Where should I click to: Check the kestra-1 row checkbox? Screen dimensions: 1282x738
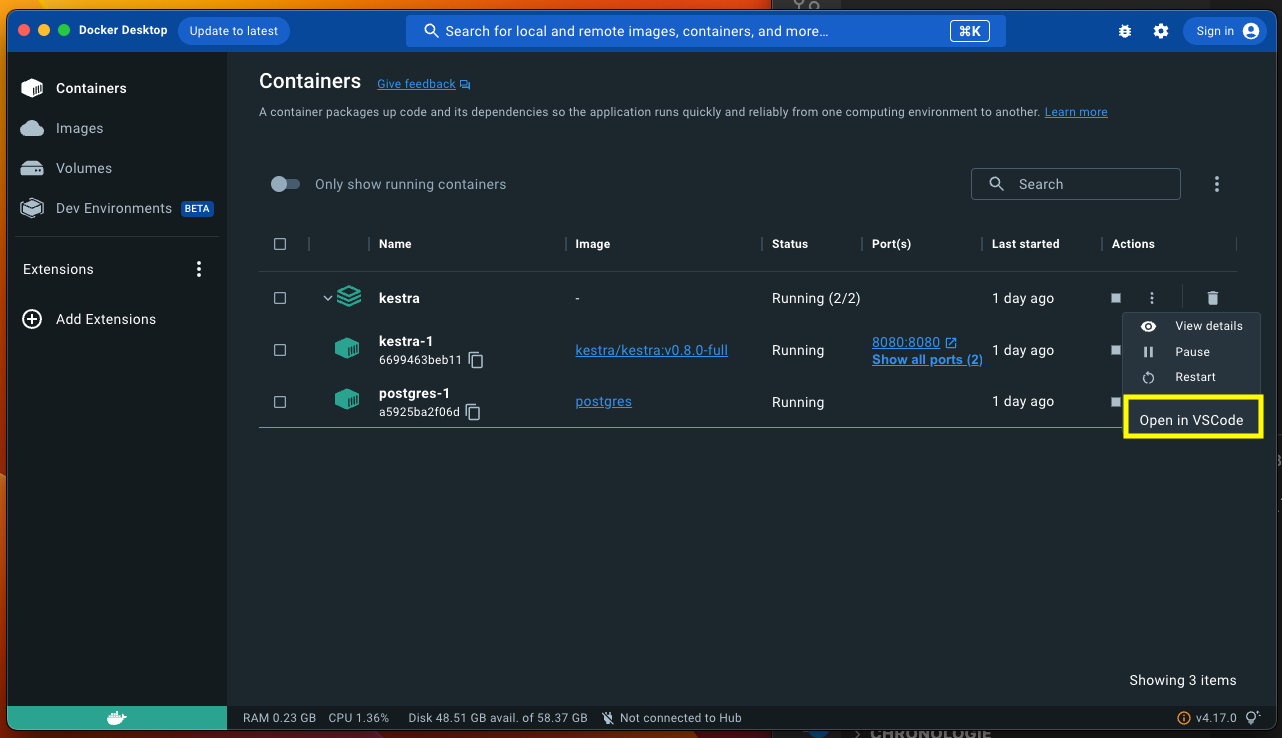click(280, 350)
